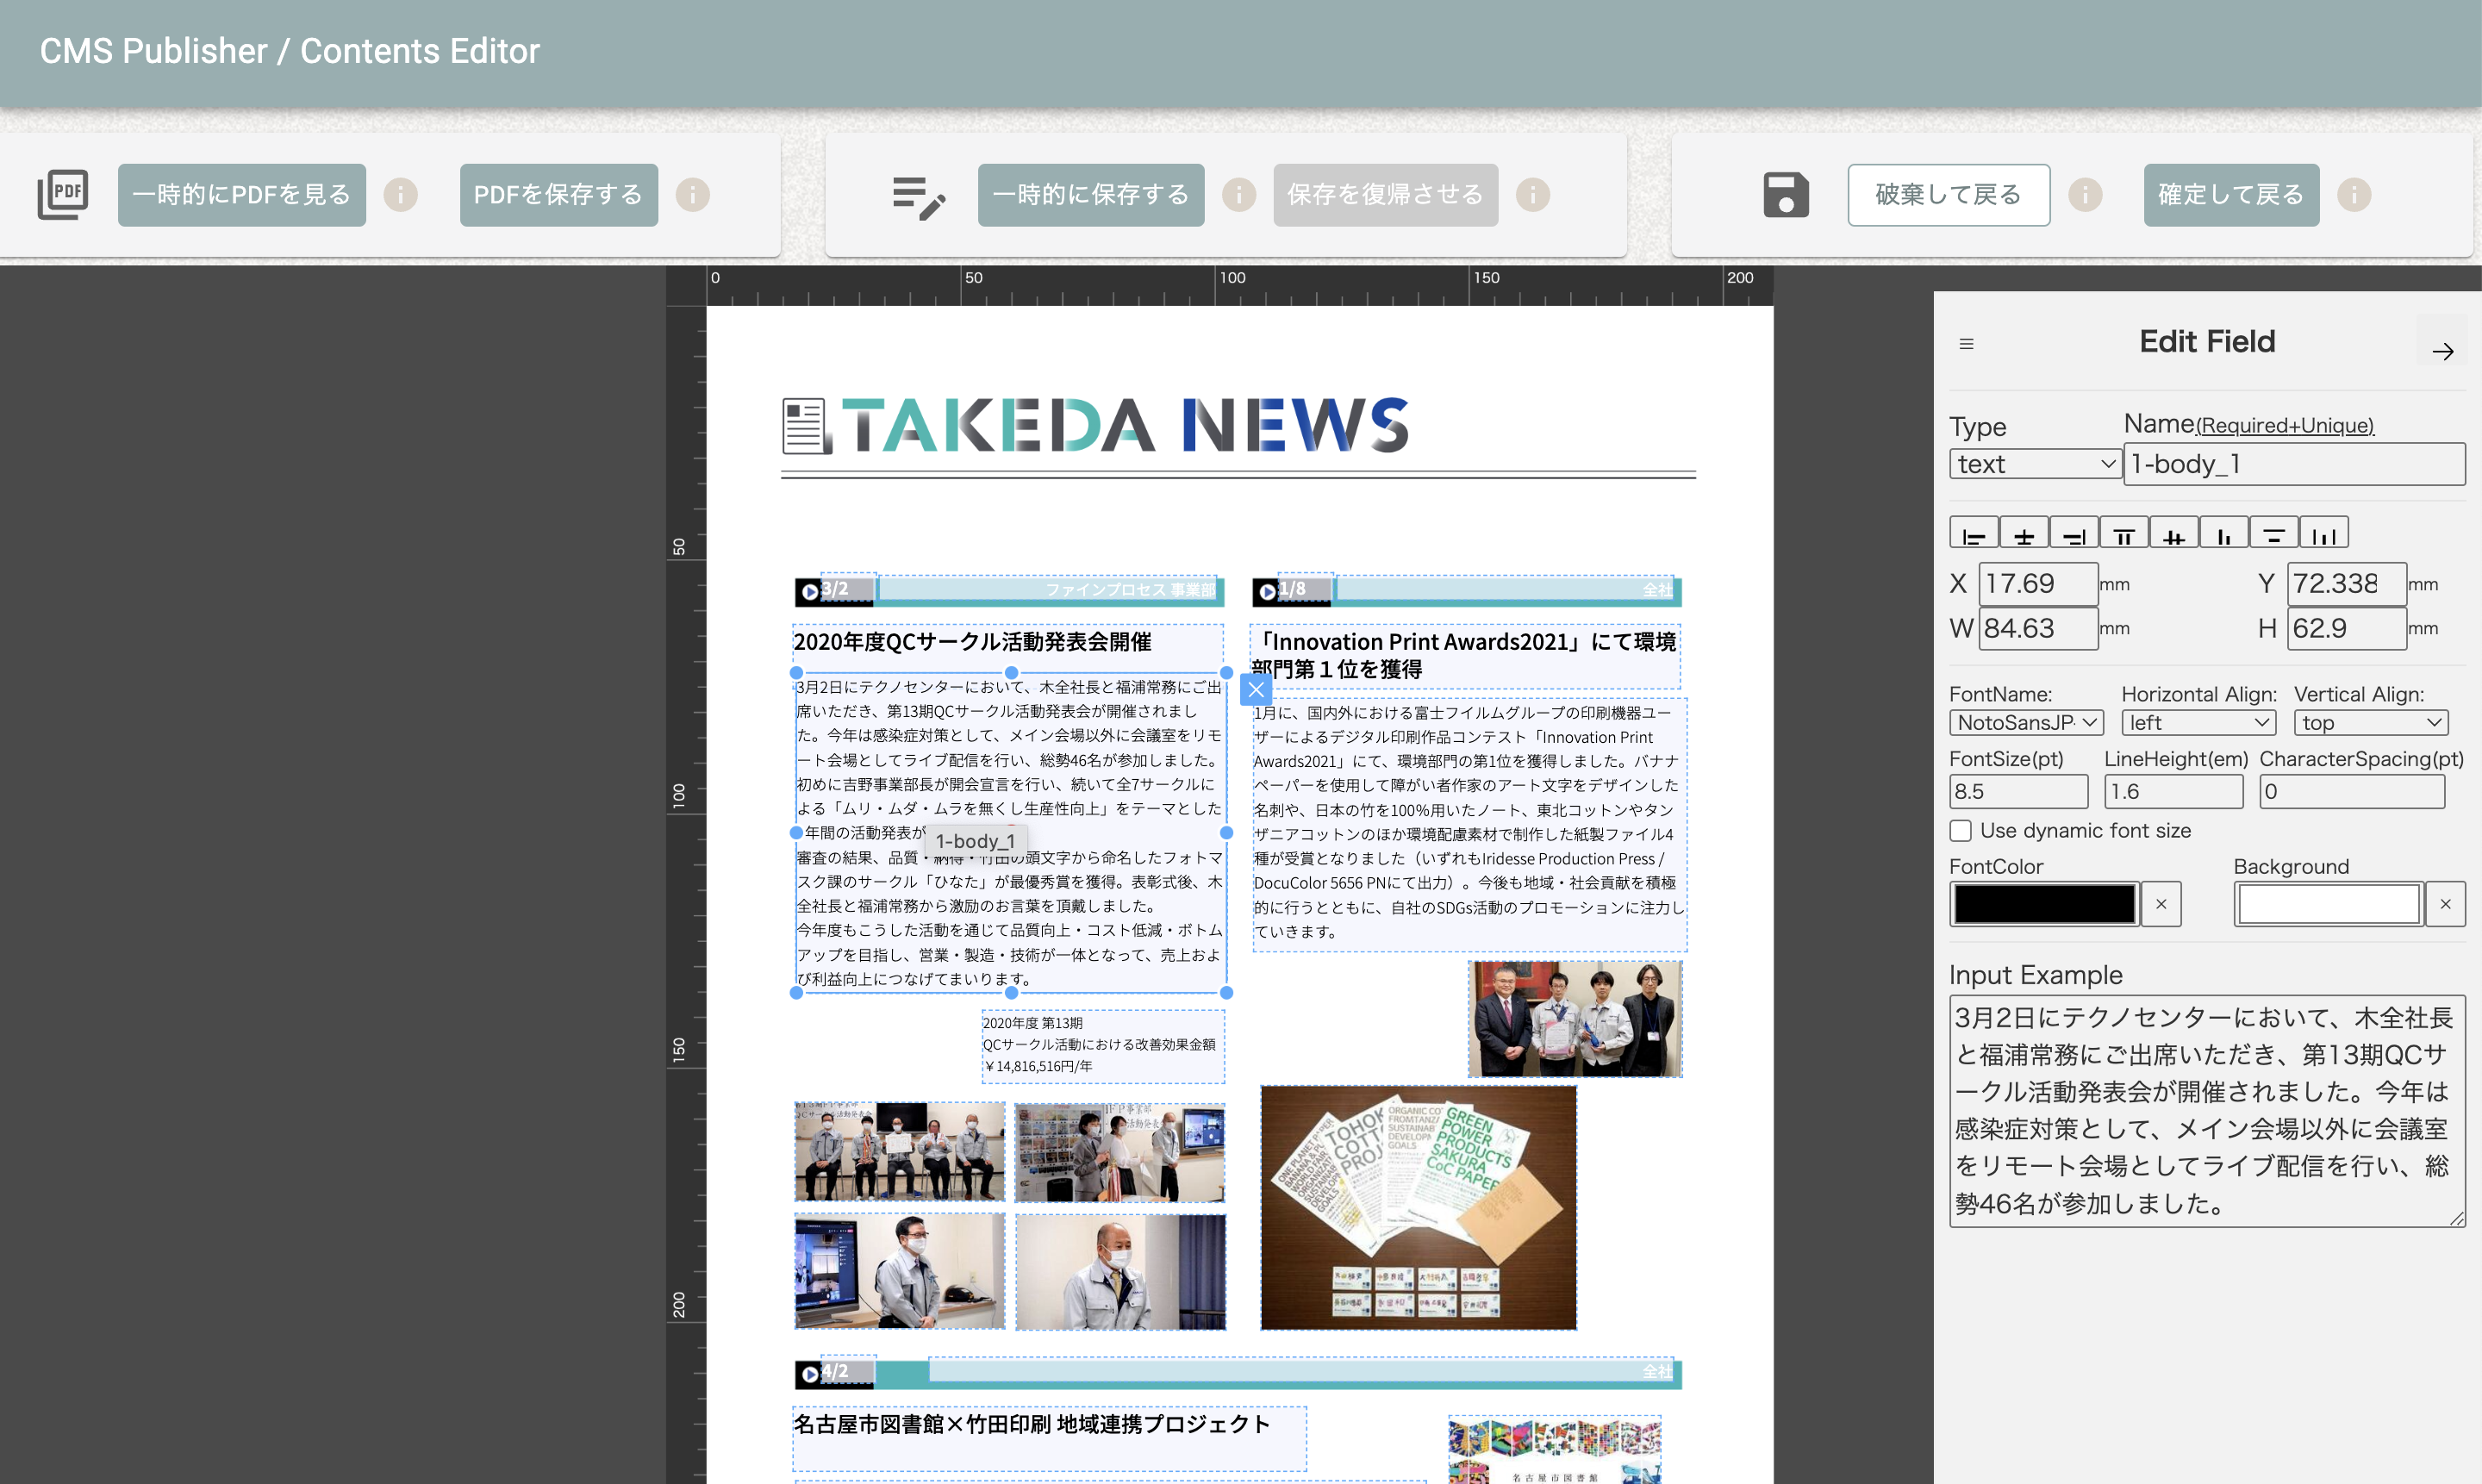The height and width of the screenshot is (1484, 2482).
Task: Click the floppy disk save icon
Action: 1786,195
